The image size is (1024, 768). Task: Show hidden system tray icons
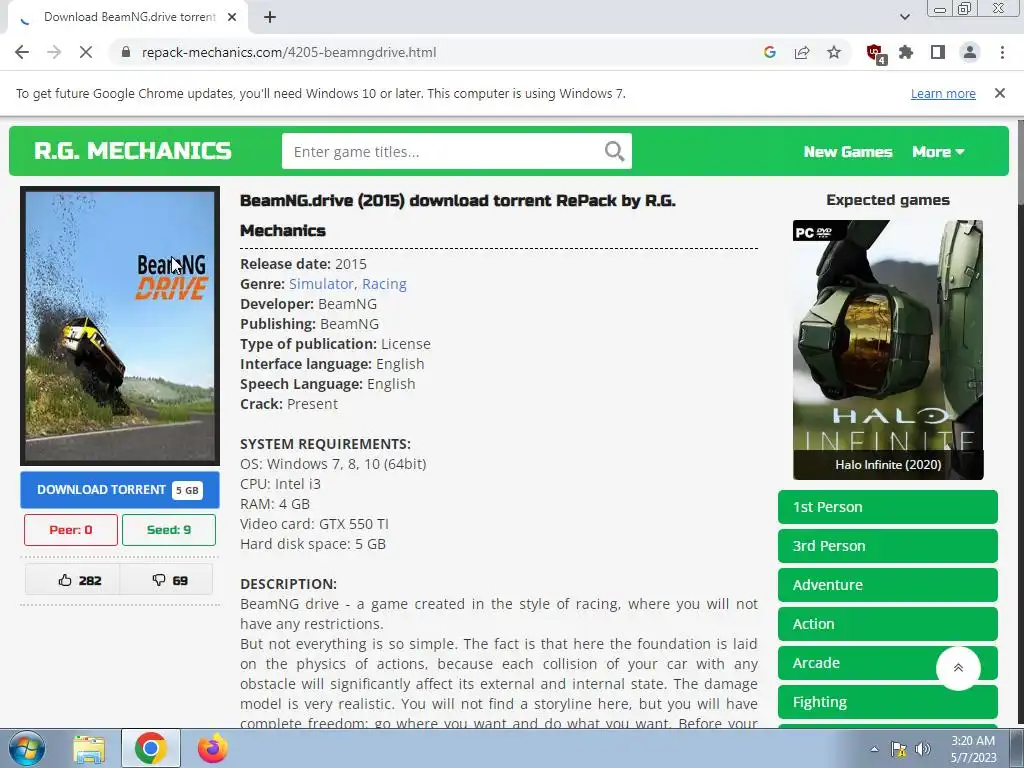click(x=874, y=749)
